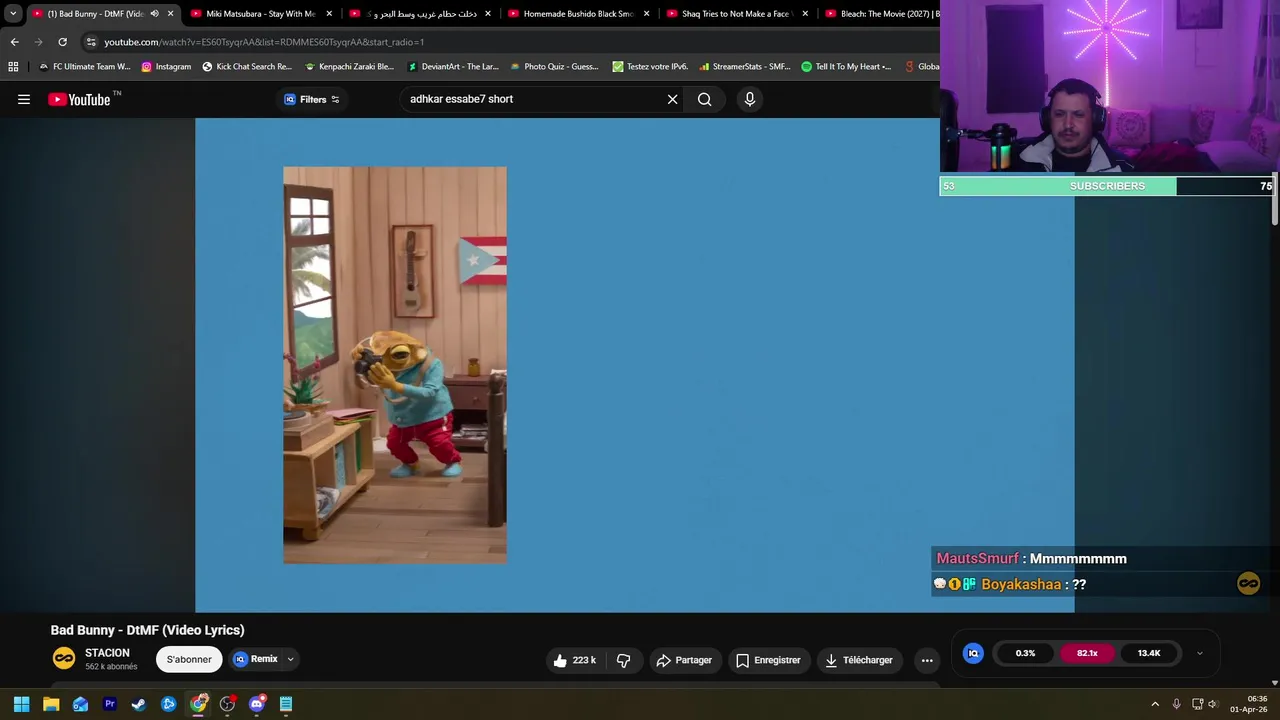
Task: Click the Télécharger download button
Action: pos(858,660)
